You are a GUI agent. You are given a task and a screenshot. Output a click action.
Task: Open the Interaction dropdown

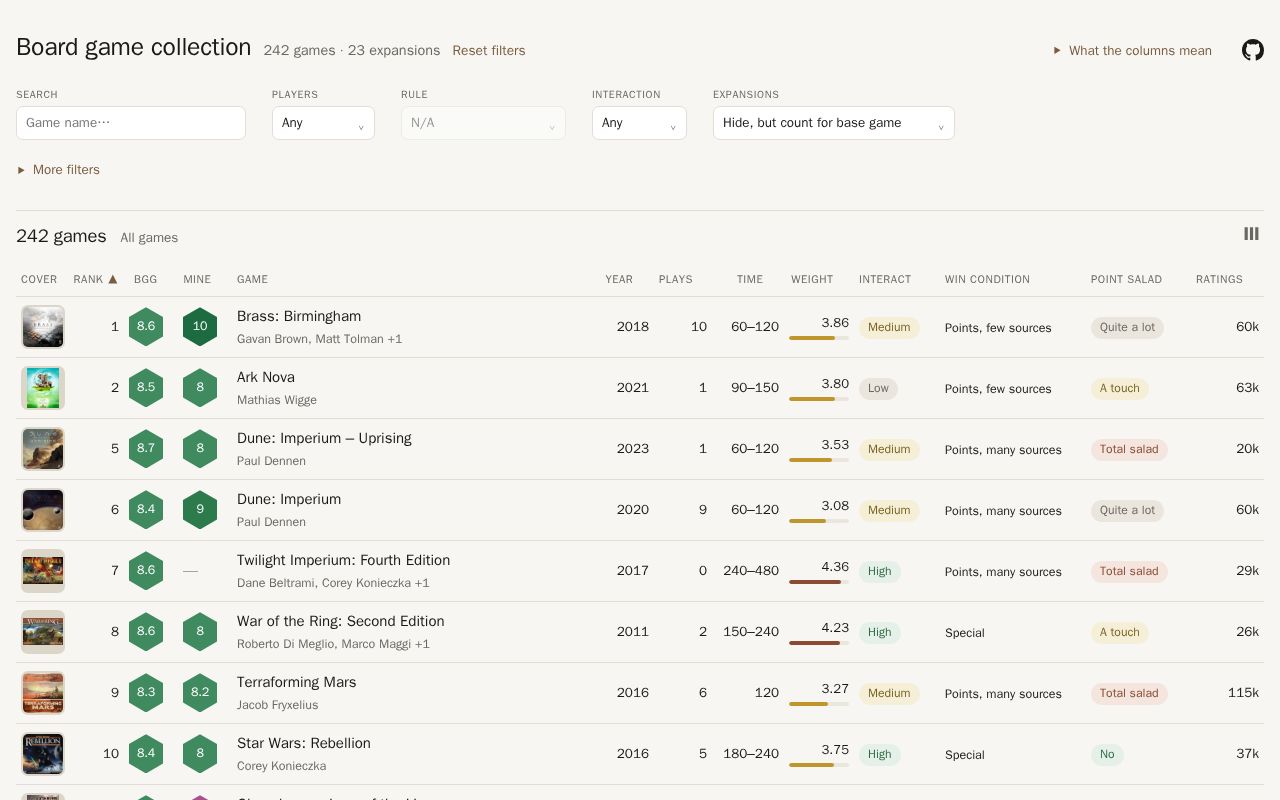[639, 123]
